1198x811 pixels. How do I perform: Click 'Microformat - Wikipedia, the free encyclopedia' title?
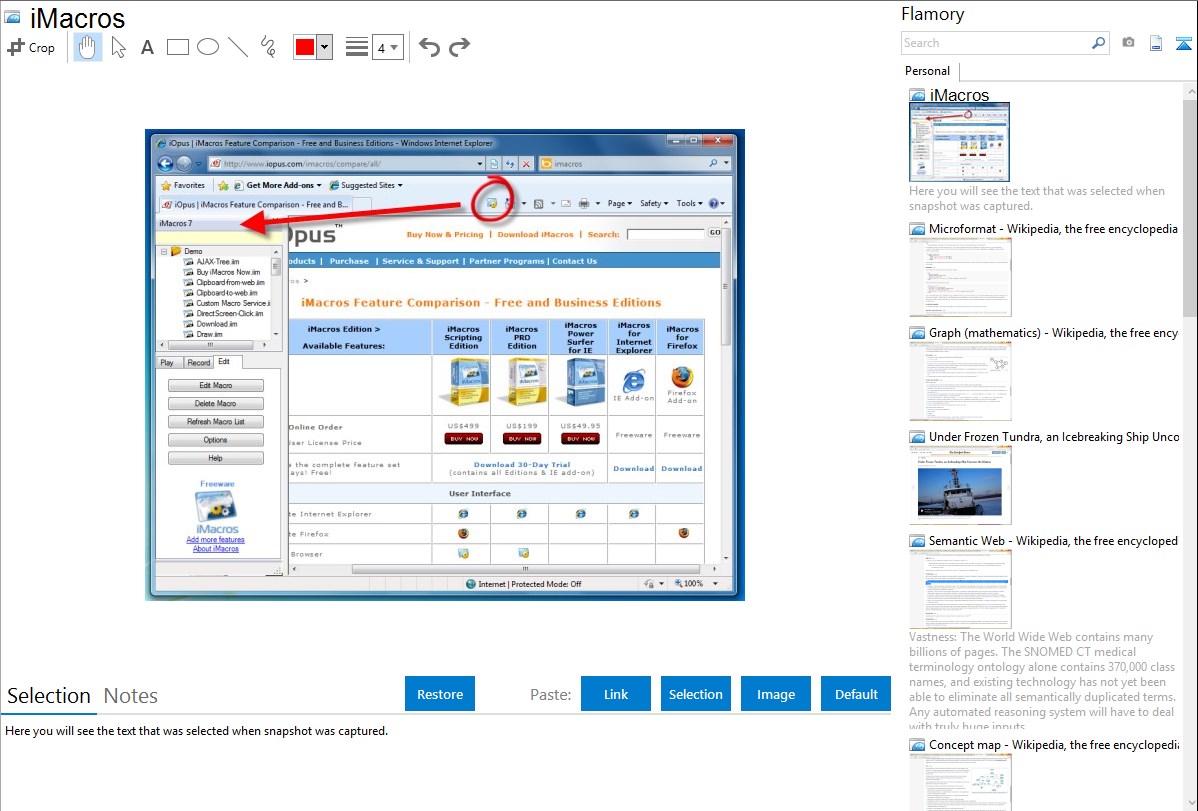pos(1053,229)
